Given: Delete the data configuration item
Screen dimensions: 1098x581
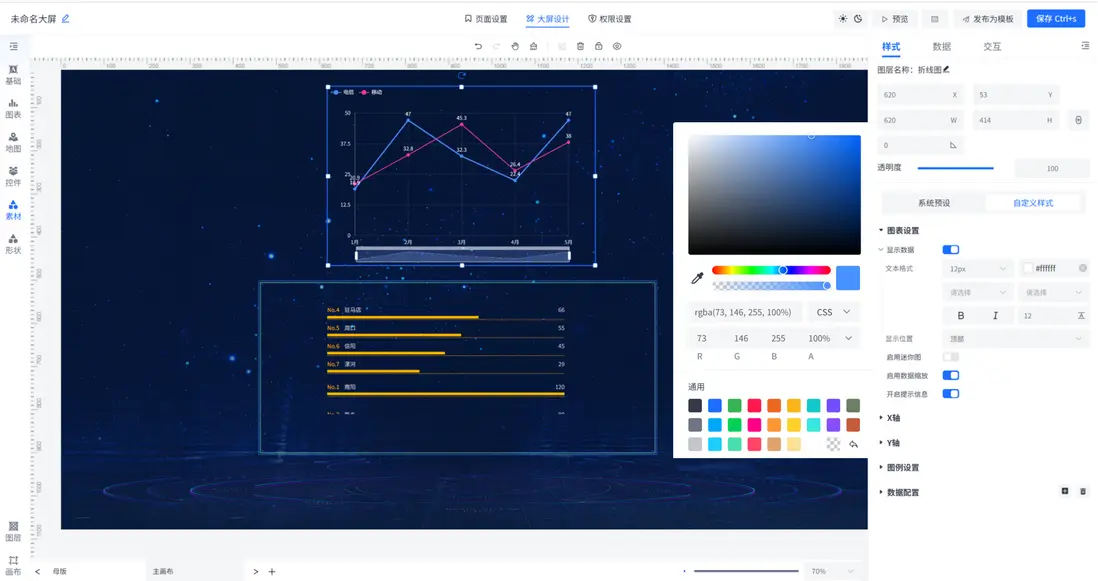Looking at the screenshot, I should point(1083,491).
